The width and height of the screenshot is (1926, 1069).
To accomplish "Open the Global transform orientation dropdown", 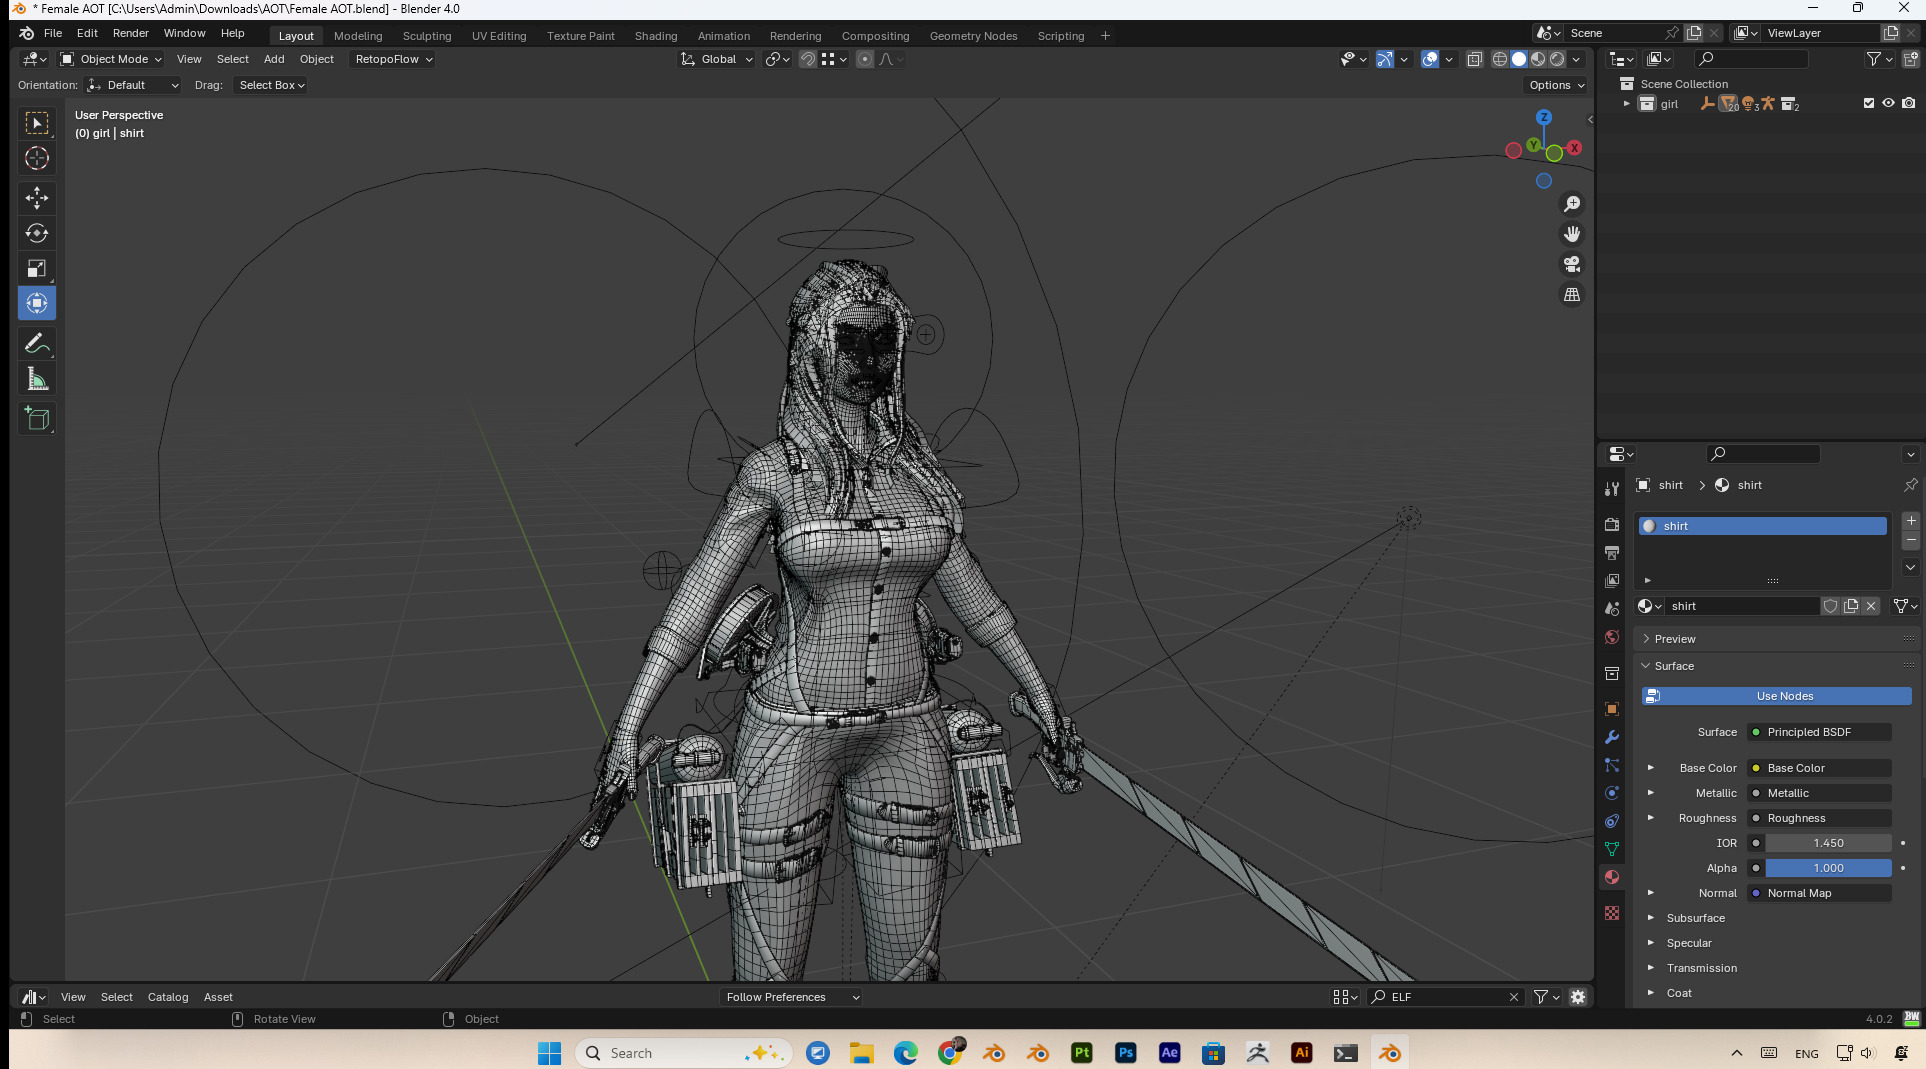I will tap(717, 59).
